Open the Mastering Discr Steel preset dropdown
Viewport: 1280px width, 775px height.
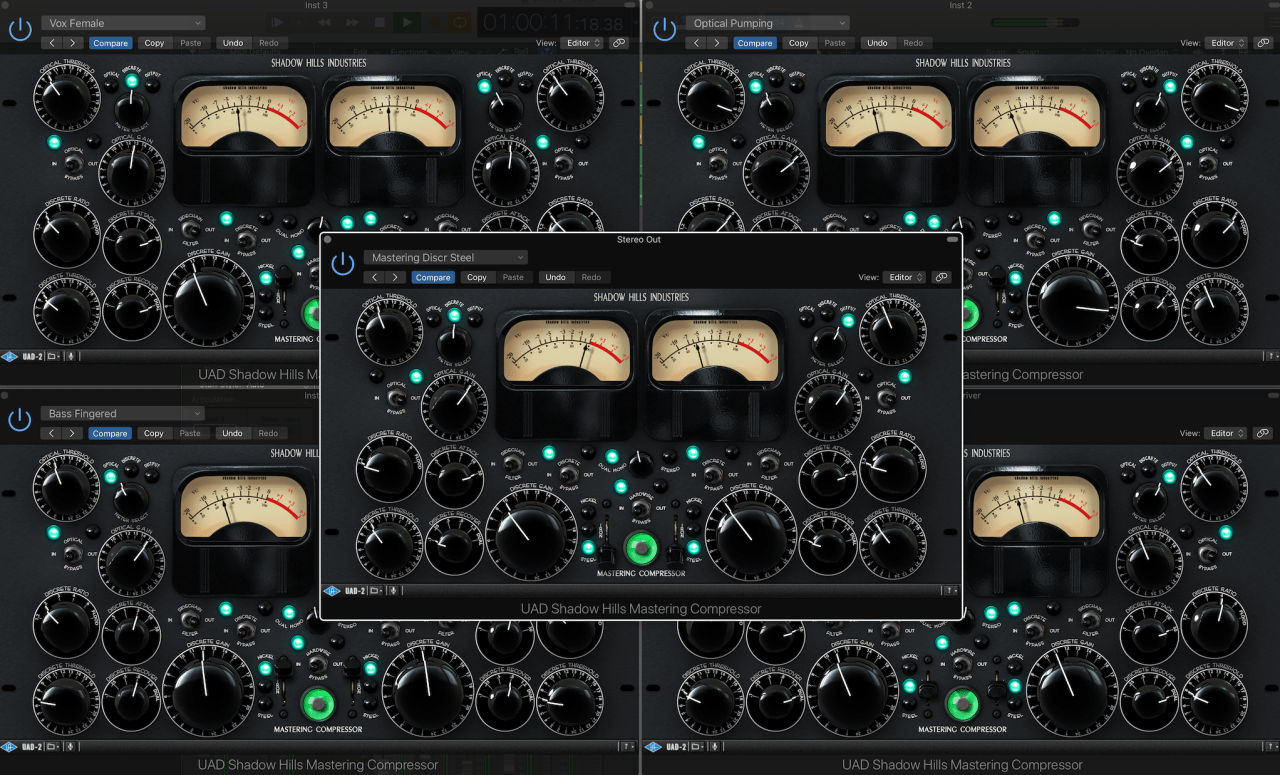(x=445, y=258)
